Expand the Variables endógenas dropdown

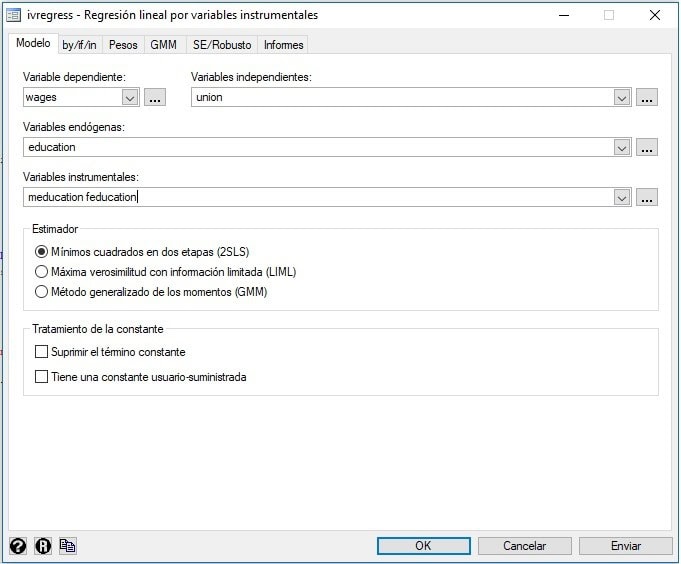click(x=622, y=147)
